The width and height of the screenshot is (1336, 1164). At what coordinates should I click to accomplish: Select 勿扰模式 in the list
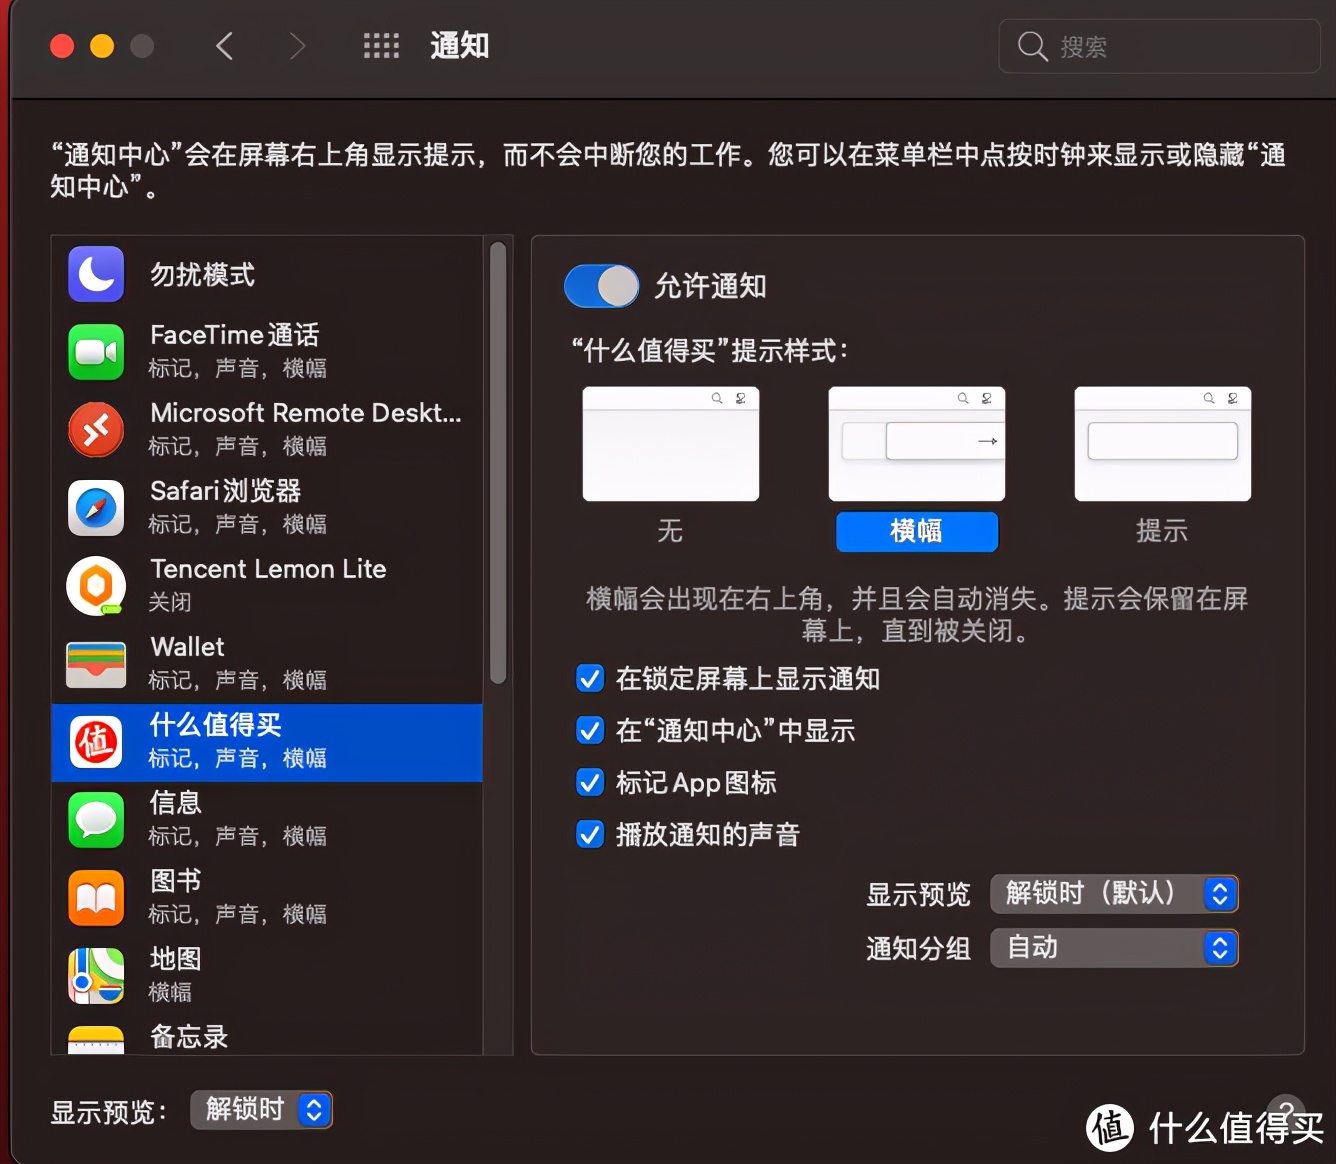(x=202, y=274)
